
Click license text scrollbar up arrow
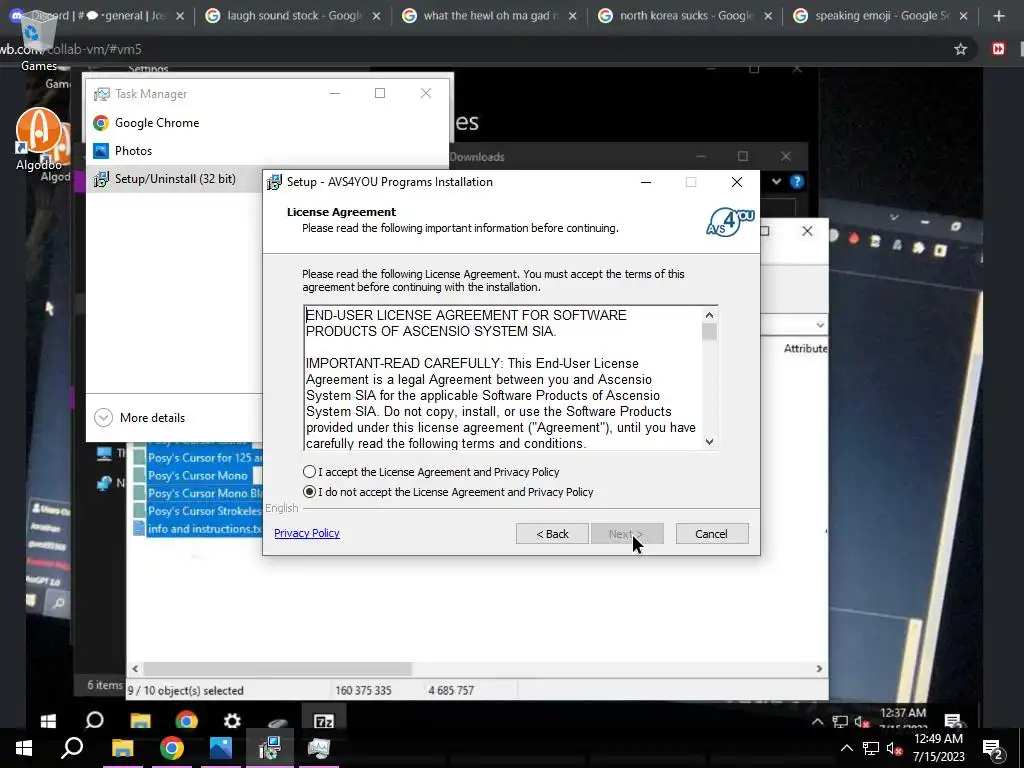click(x=709, y=315)
